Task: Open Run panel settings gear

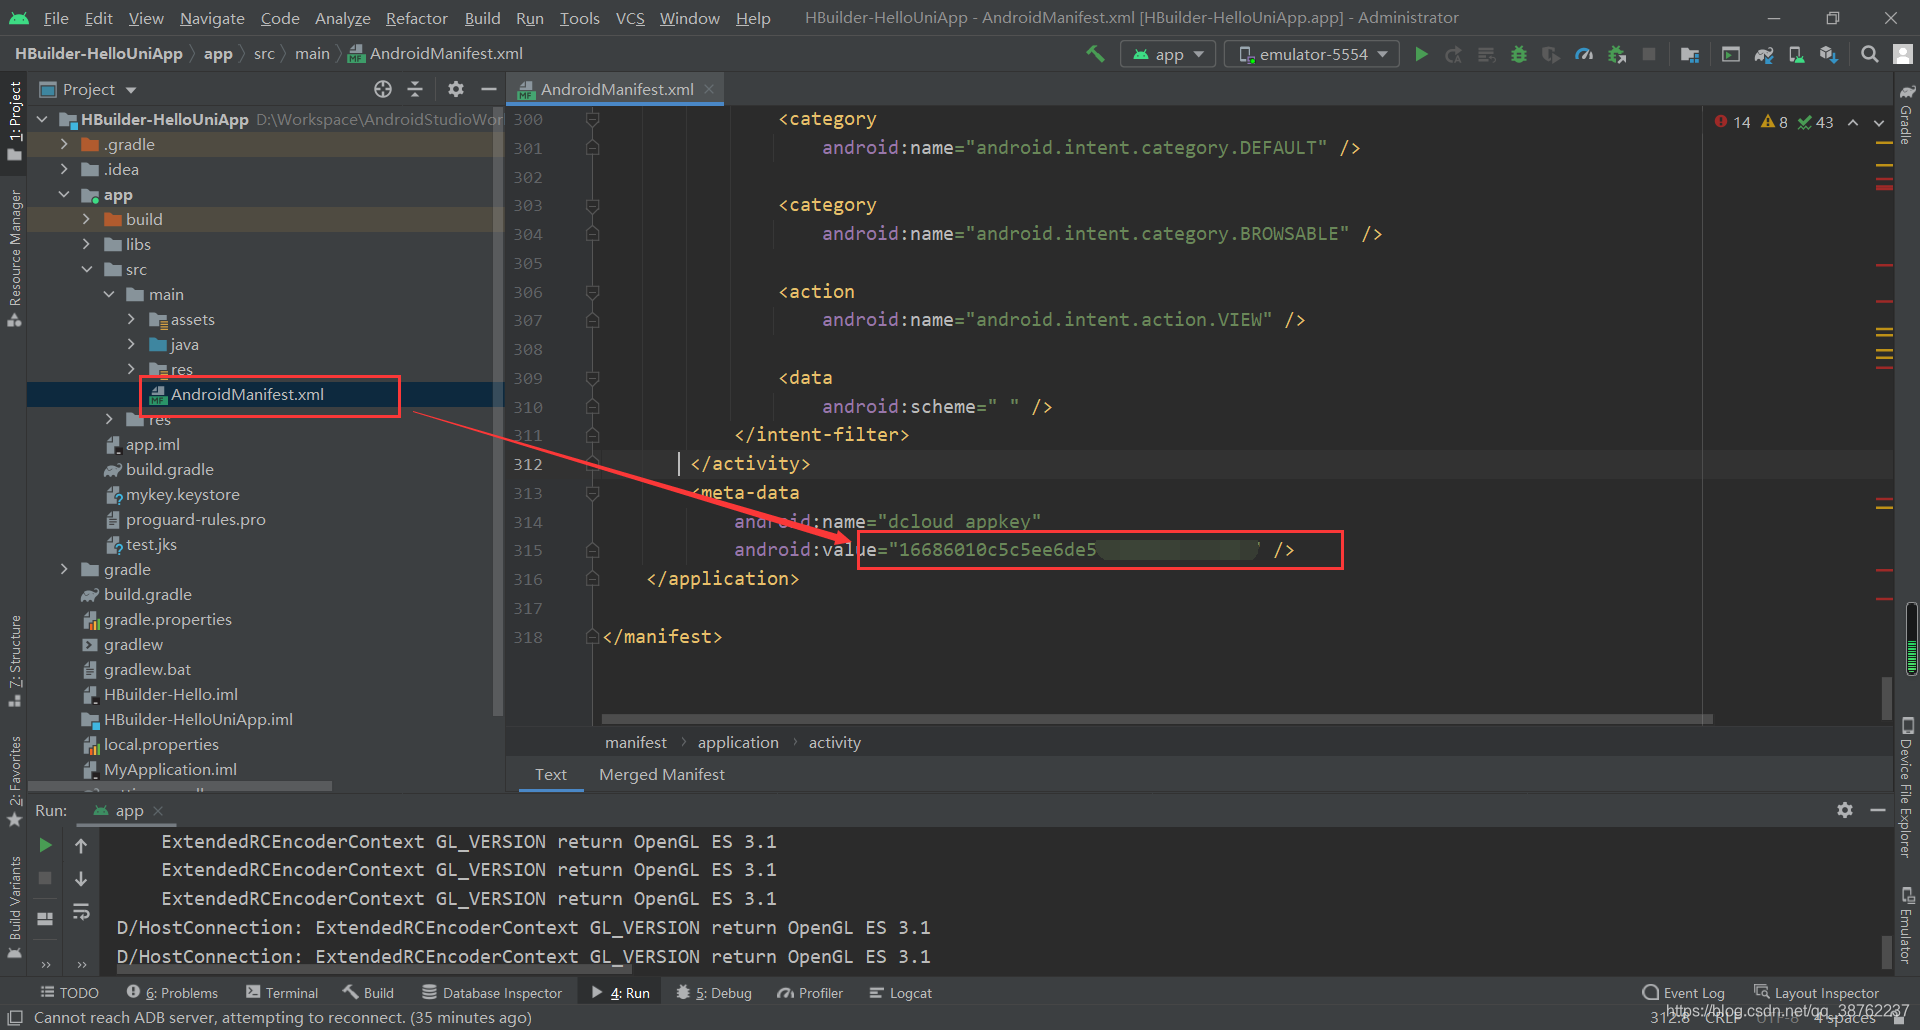Action: (1845, 810)
